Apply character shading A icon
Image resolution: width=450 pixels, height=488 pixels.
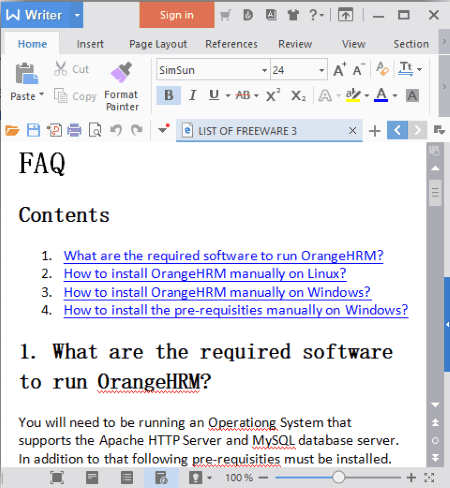[x=412, y=96]
